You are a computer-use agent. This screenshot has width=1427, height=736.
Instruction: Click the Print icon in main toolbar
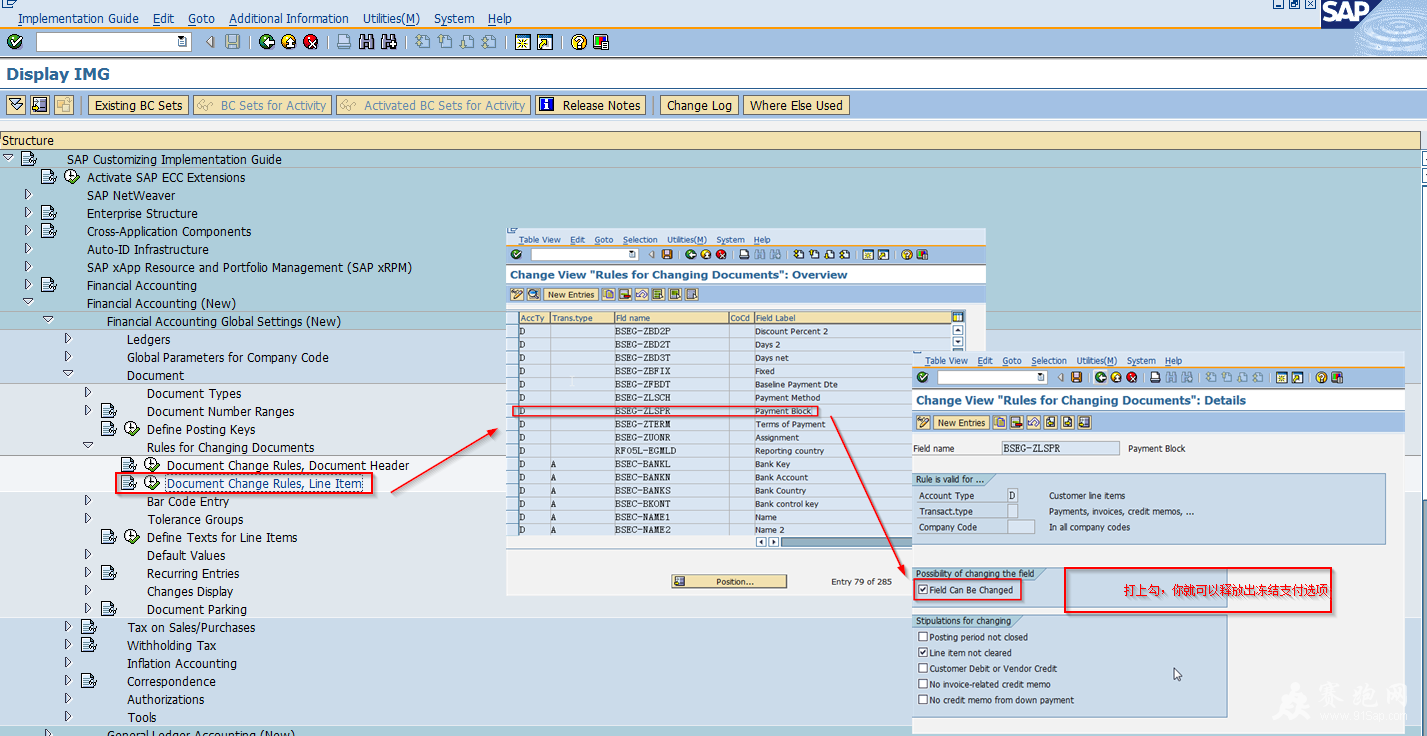tap(344, 42)
